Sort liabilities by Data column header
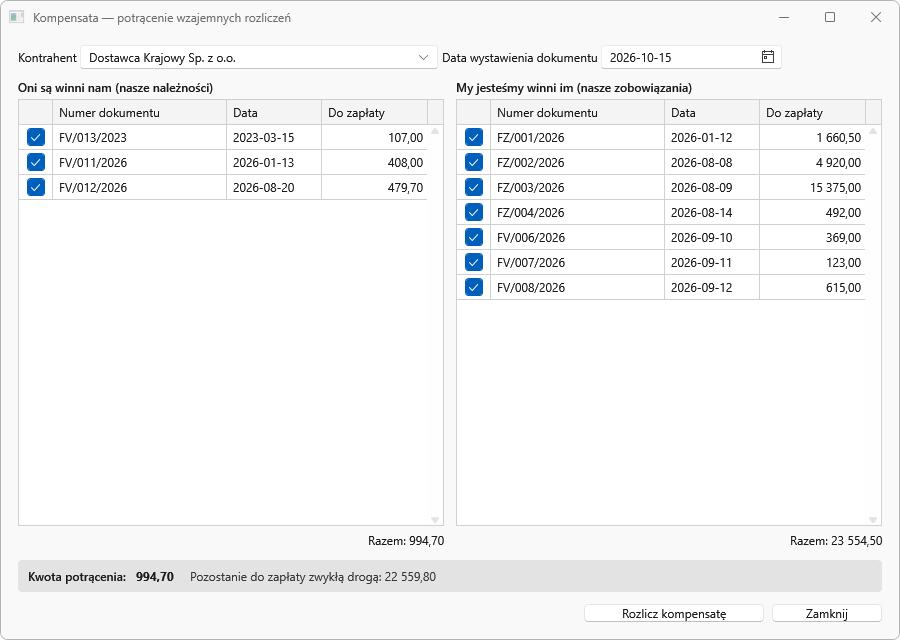Screen dimensions: 900x640 [x=712, y=113]
